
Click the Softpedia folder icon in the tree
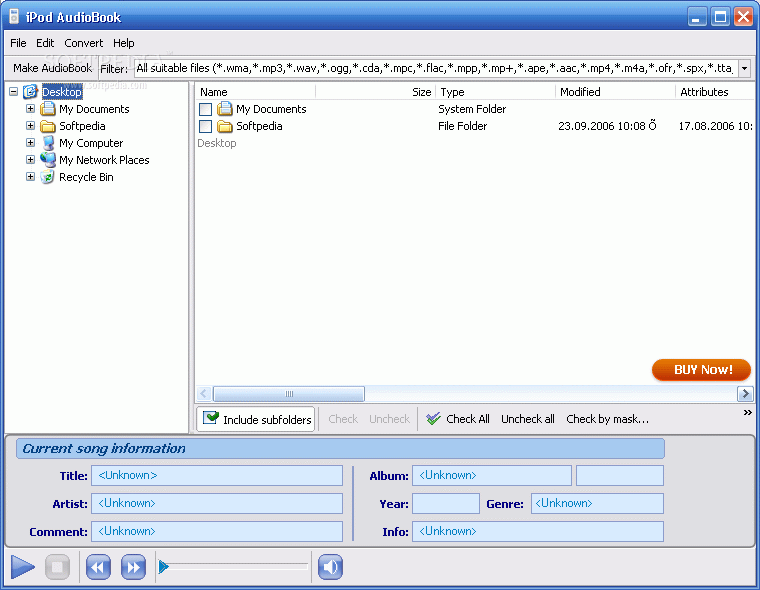click(x=48, y=126)
